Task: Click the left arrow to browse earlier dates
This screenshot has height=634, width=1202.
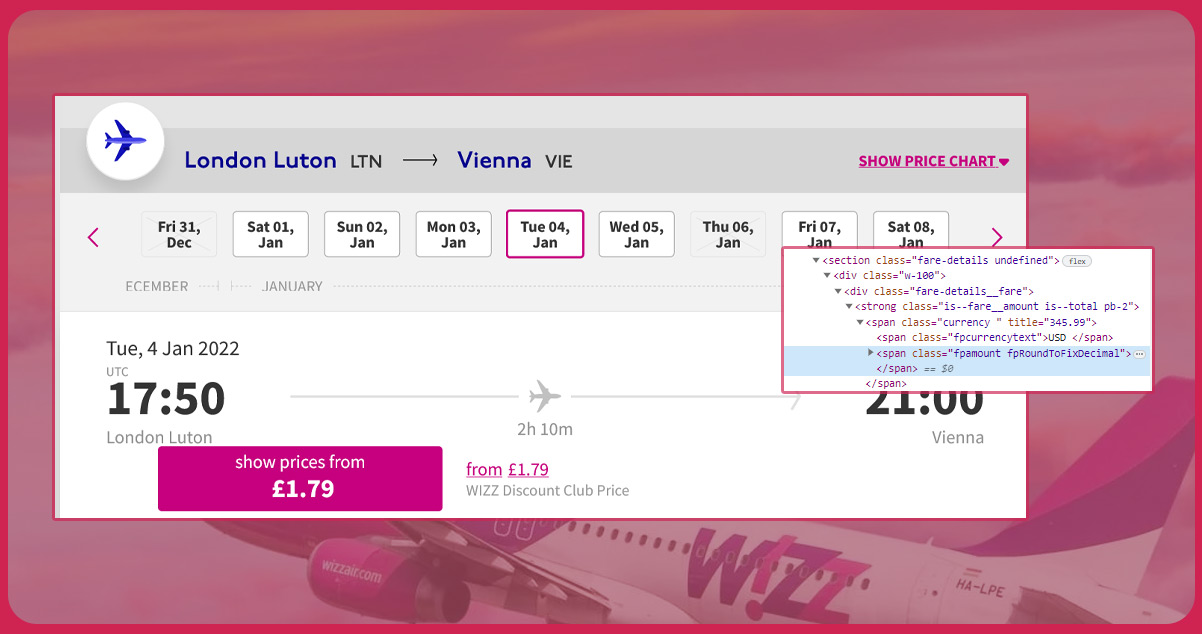Action: [x=93, y=237]
